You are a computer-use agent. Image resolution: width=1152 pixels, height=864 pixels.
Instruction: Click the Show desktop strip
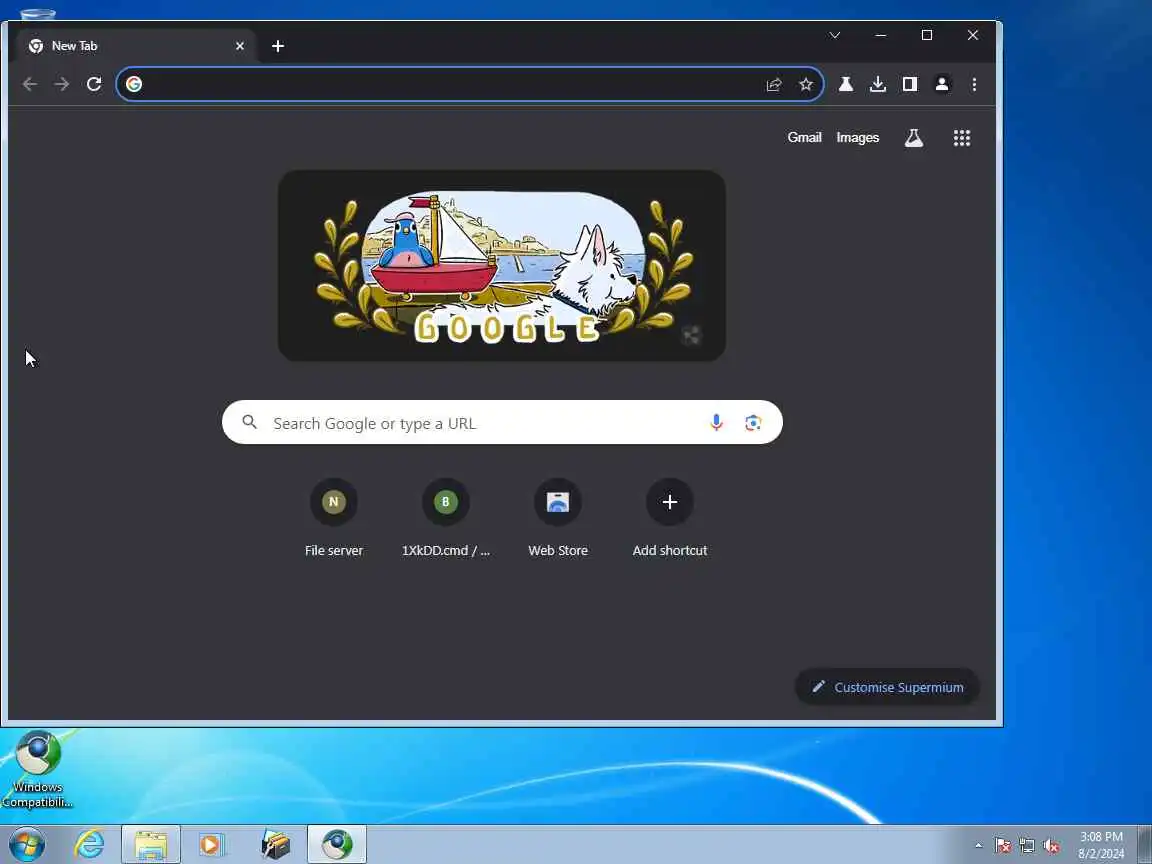click(x=1144, y=845)
